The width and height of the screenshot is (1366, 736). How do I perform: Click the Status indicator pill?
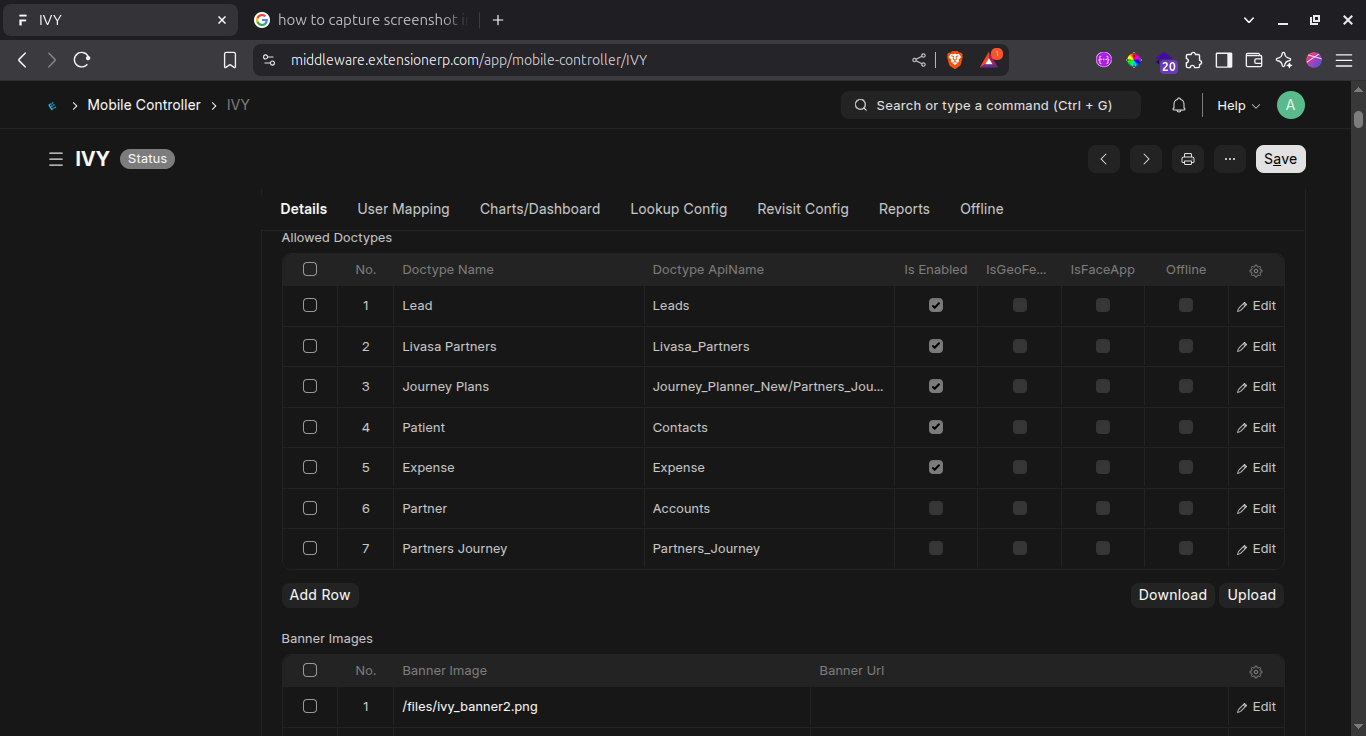(x=147, y=159)
